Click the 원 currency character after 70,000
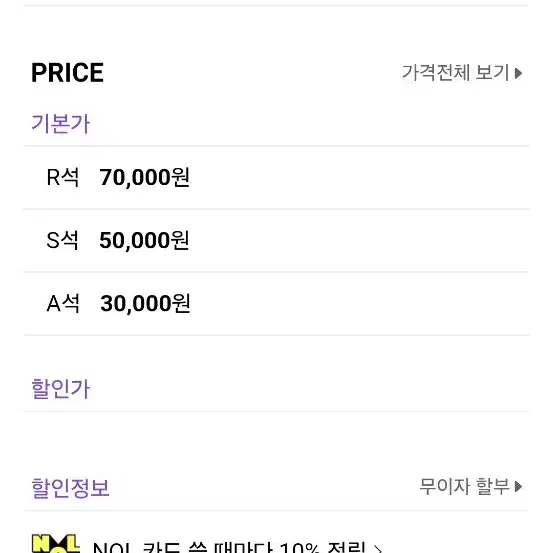The image size is (553, 553). tap(181, 177)
